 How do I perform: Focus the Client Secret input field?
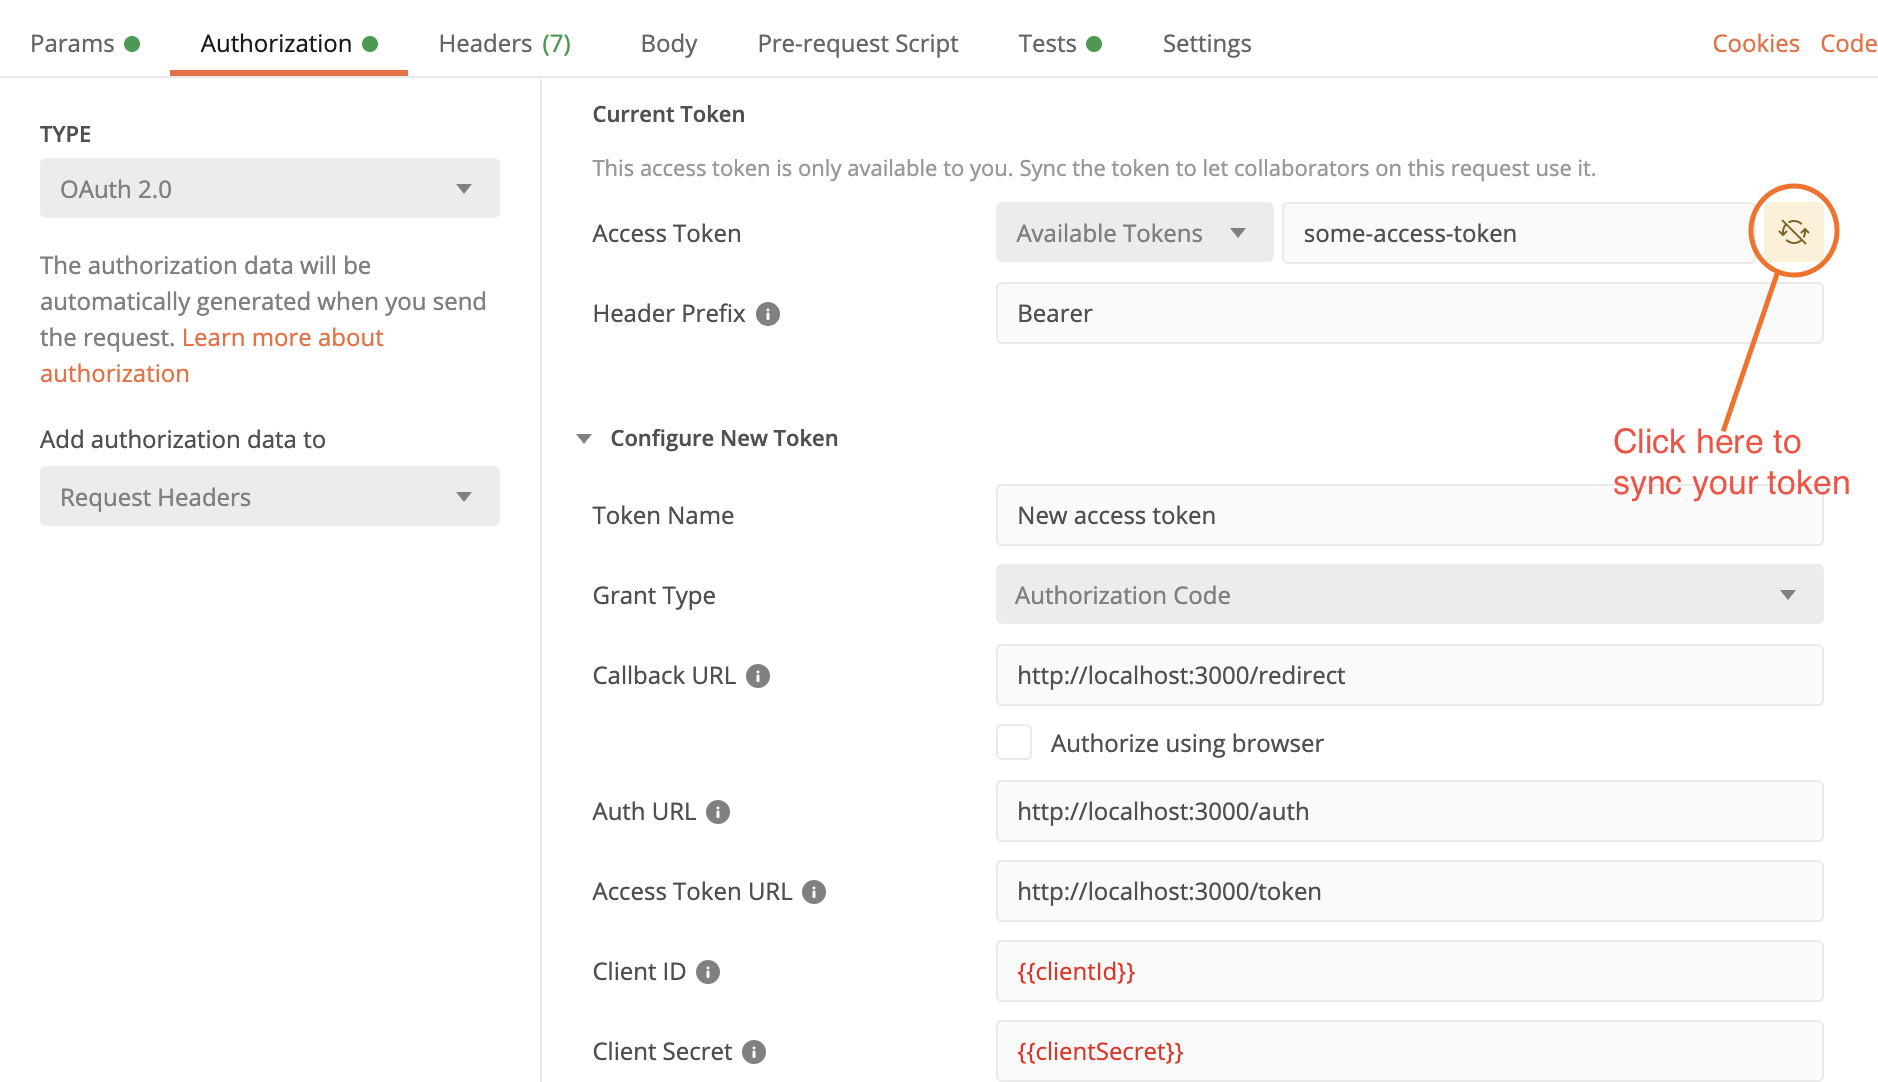(1409, 1051)
